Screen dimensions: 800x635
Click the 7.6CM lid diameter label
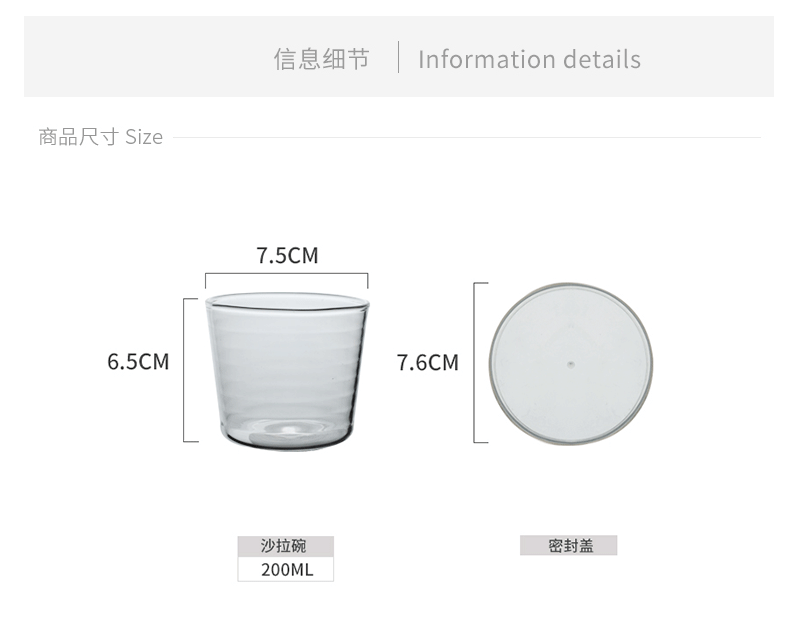pos(427,362)
